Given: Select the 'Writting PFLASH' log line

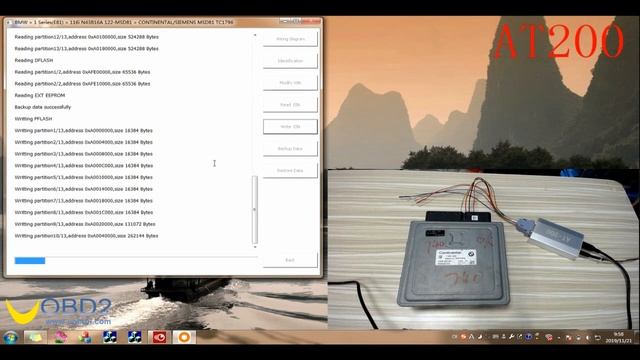Looking at the screenshot, I should [x=33, y=119].
